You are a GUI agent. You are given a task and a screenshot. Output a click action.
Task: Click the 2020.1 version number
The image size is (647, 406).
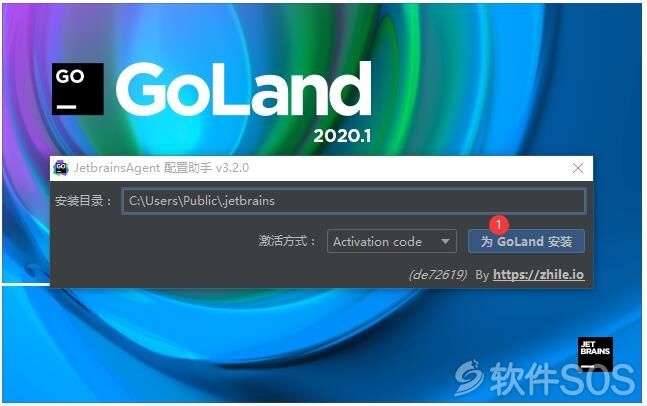click(x=342, y=136)
